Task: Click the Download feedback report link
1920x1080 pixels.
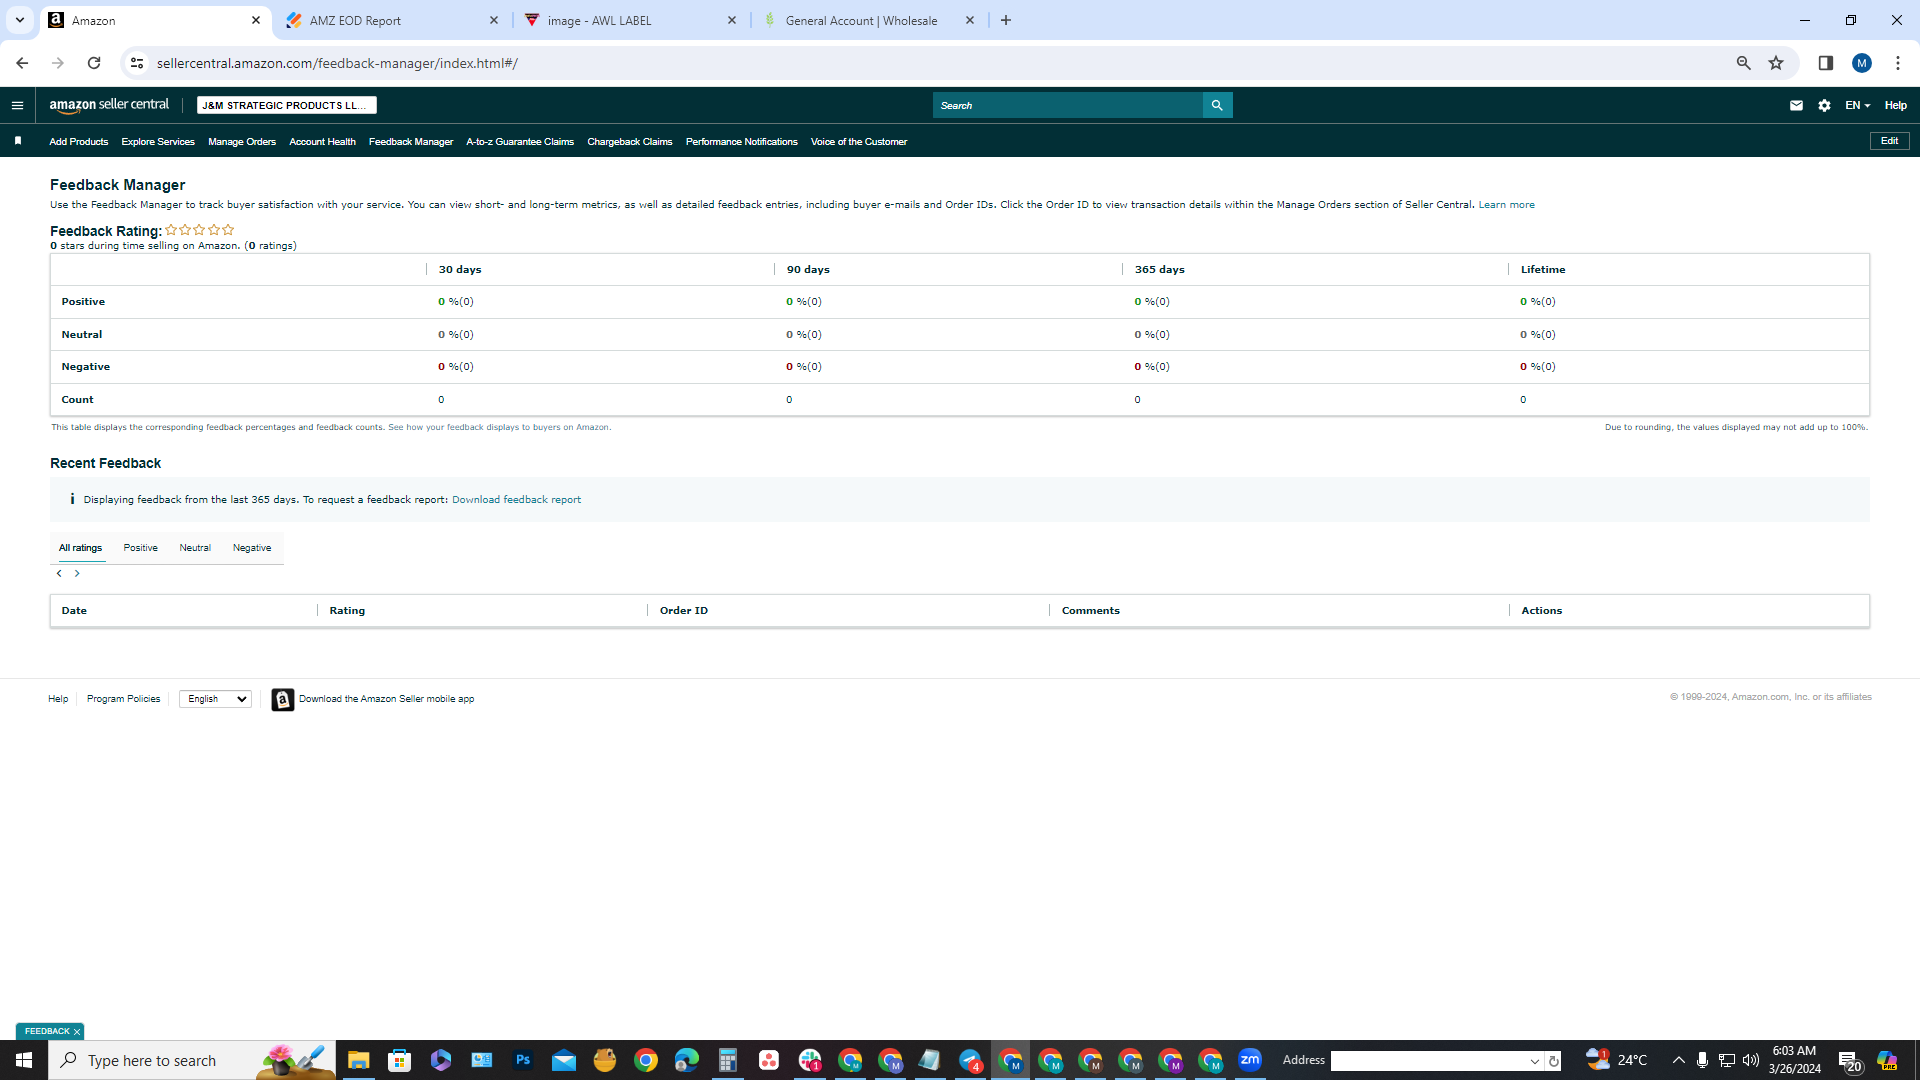Action: 516,500
